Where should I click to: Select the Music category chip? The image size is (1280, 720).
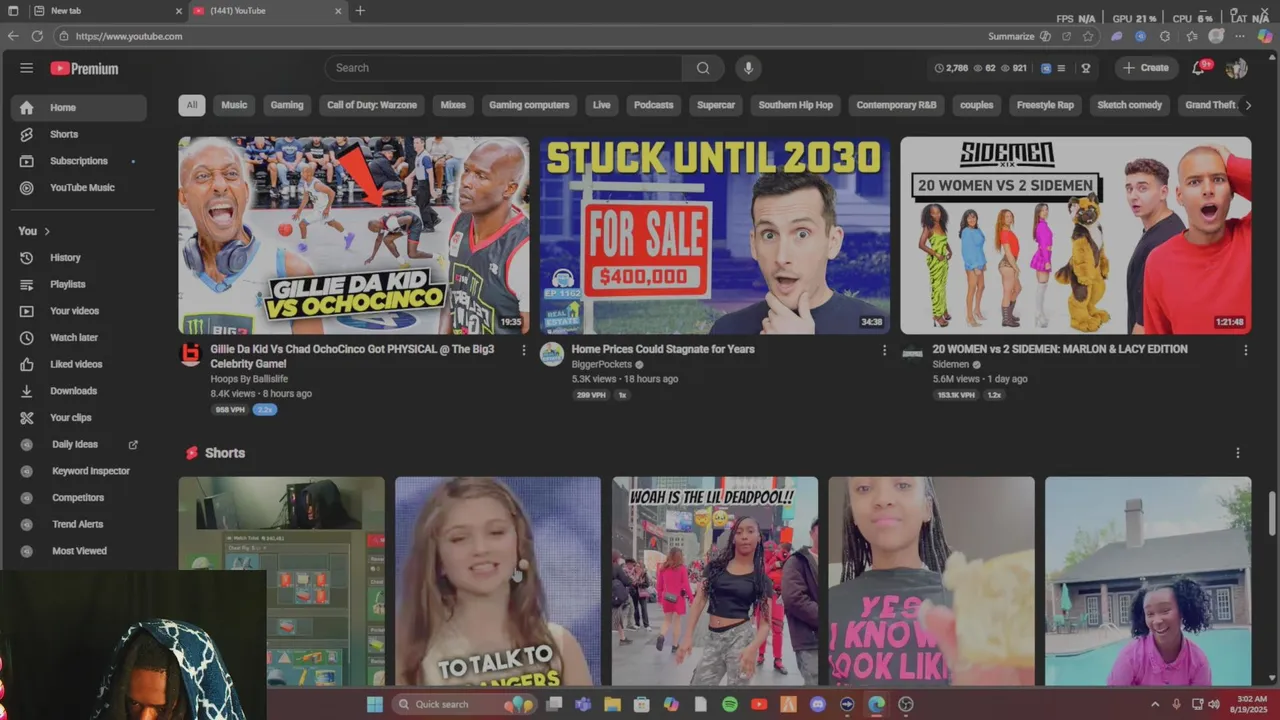[234, 105]
